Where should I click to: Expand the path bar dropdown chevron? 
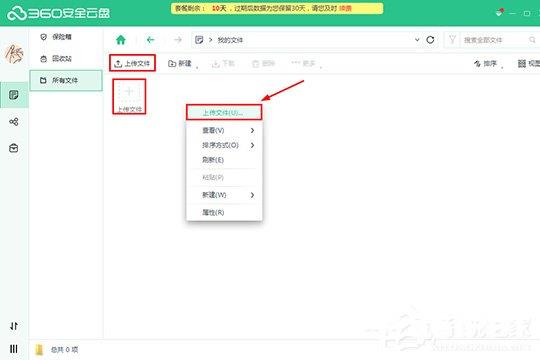[417, 40]
